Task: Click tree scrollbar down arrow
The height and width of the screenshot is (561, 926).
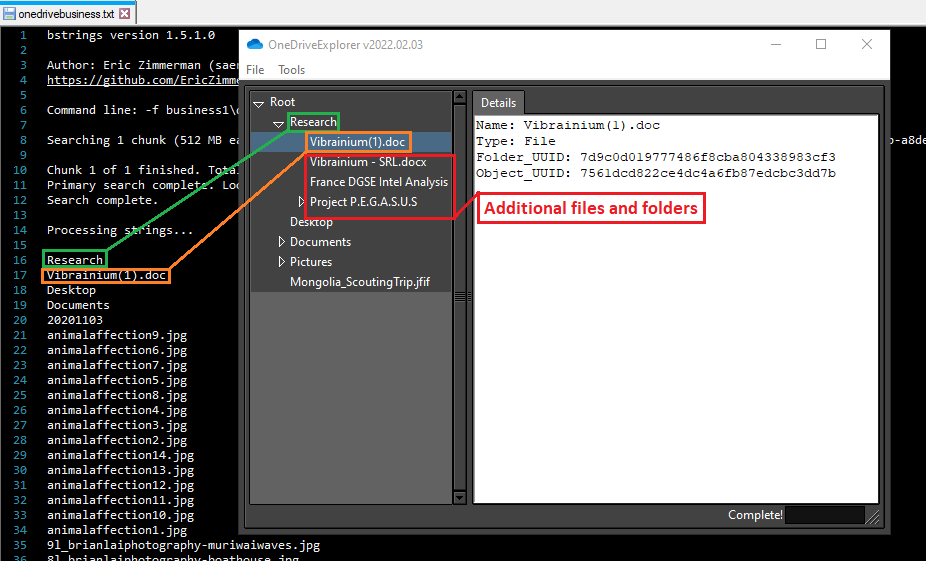Action: coord(459,498)
